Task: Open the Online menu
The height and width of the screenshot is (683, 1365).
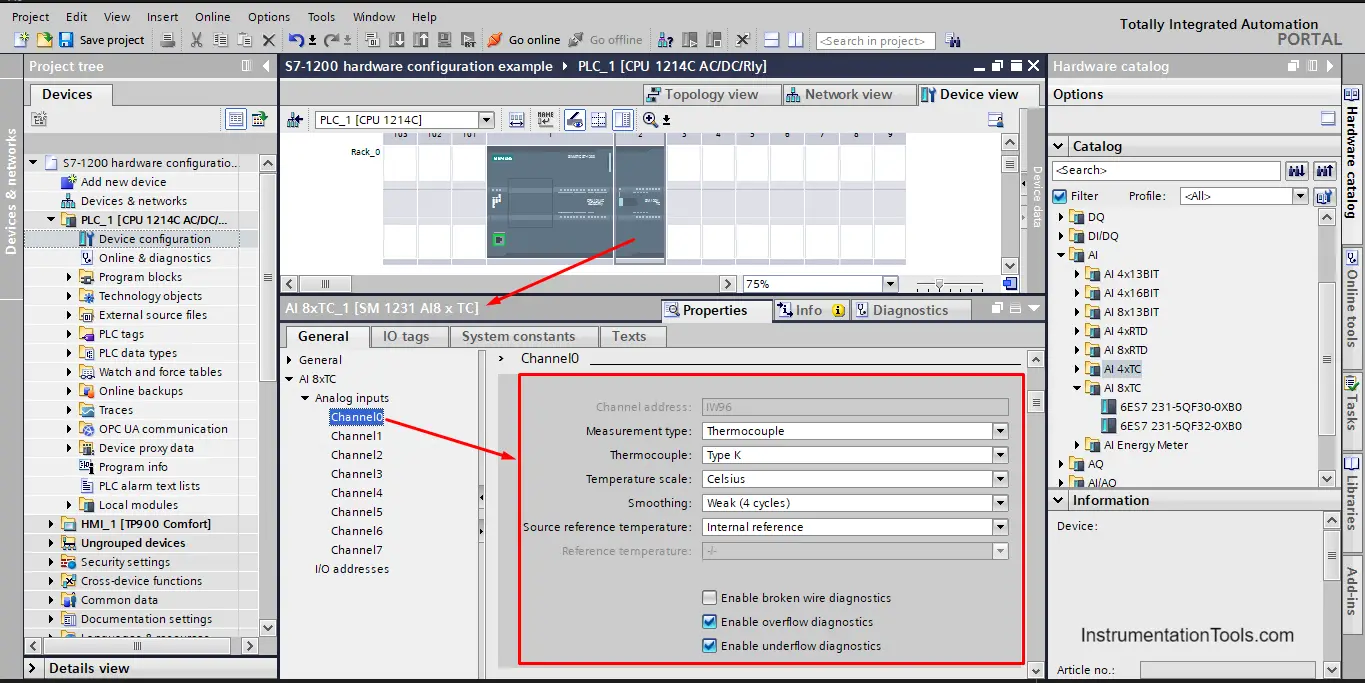Action: 212,16
